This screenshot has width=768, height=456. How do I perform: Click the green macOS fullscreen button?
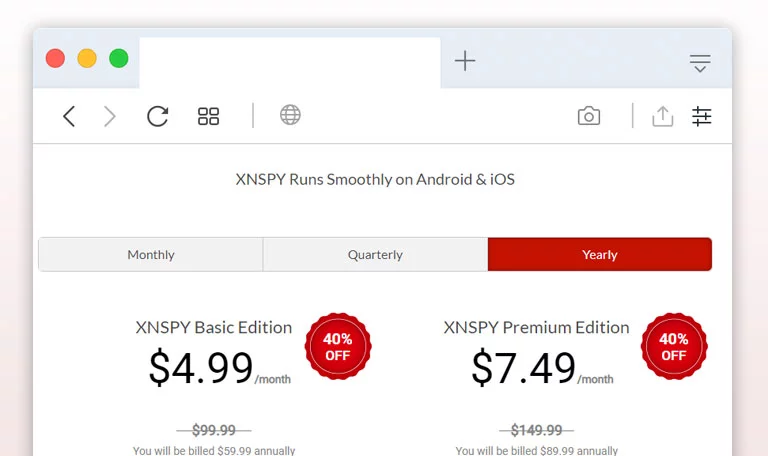pyautogui.click(x=119, y=58)
